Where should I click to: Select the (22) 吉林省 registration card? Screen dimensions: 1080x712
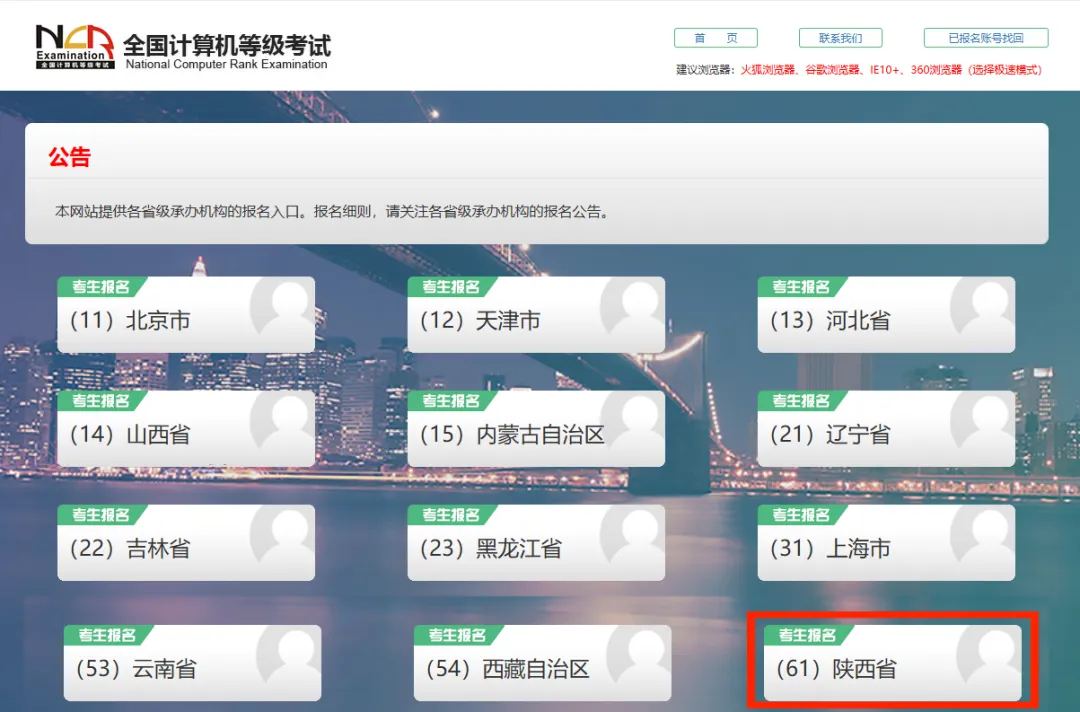click(185, 542)
